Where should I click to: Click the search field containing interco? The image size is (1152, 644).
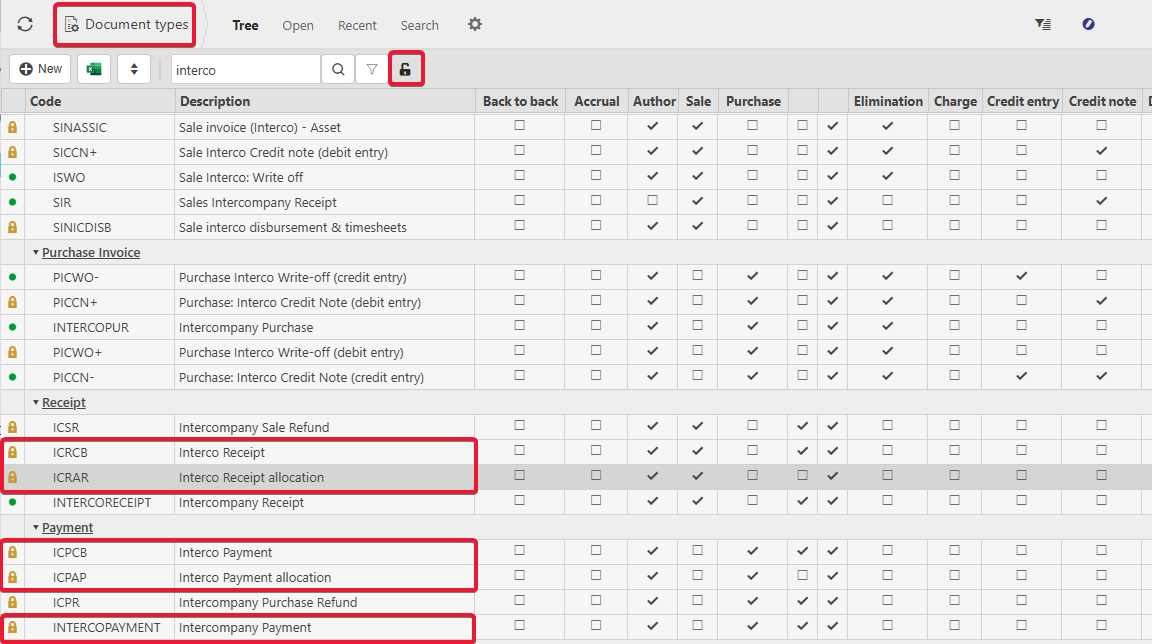246,70
